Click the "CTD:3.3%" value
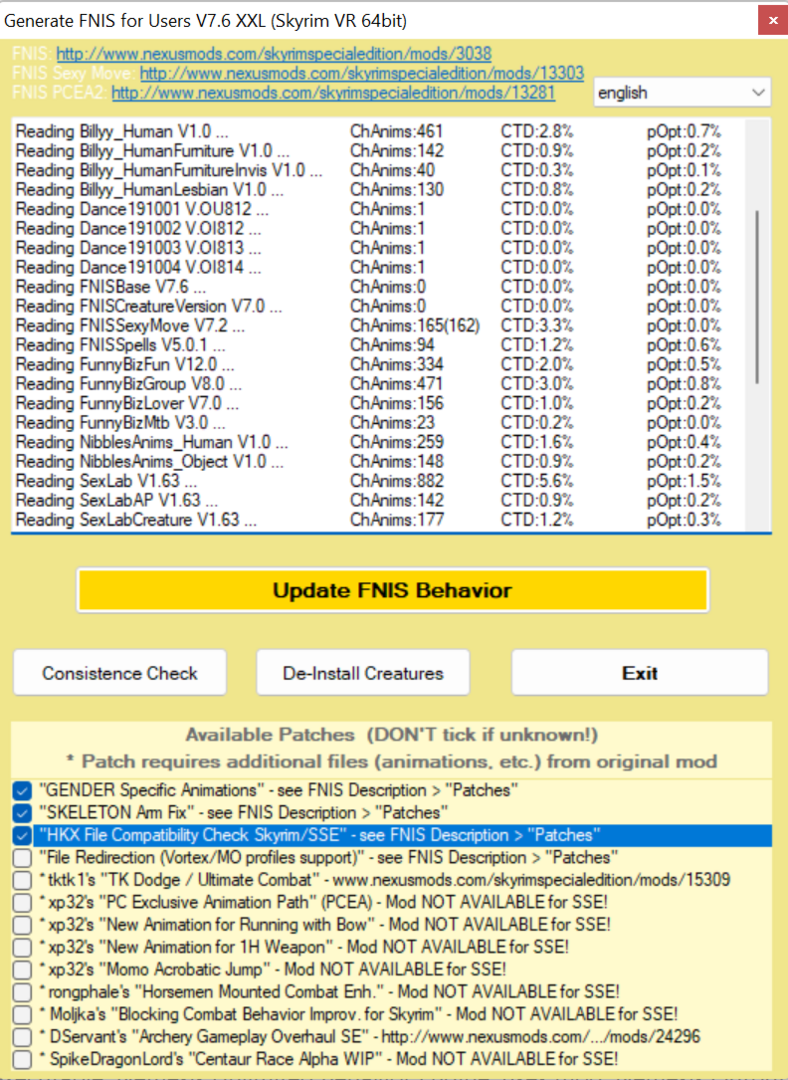788x1080 pixels. point(537,325)
